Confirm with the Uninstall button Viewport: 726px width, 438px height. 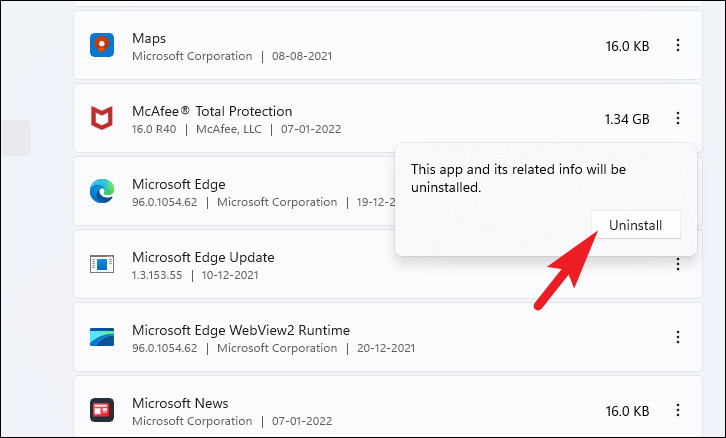pyautogui.click(x=636, y=225)
